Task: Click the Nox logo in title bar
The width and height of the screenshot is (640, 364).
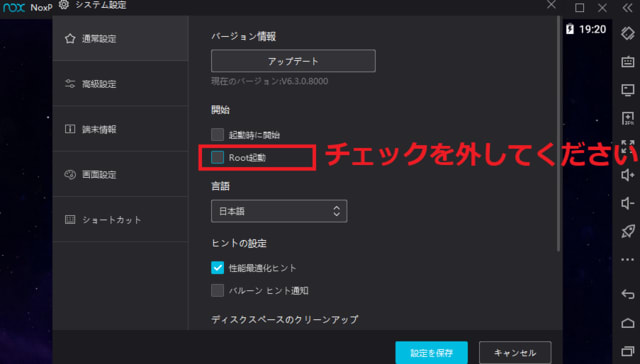Action: 14,7
